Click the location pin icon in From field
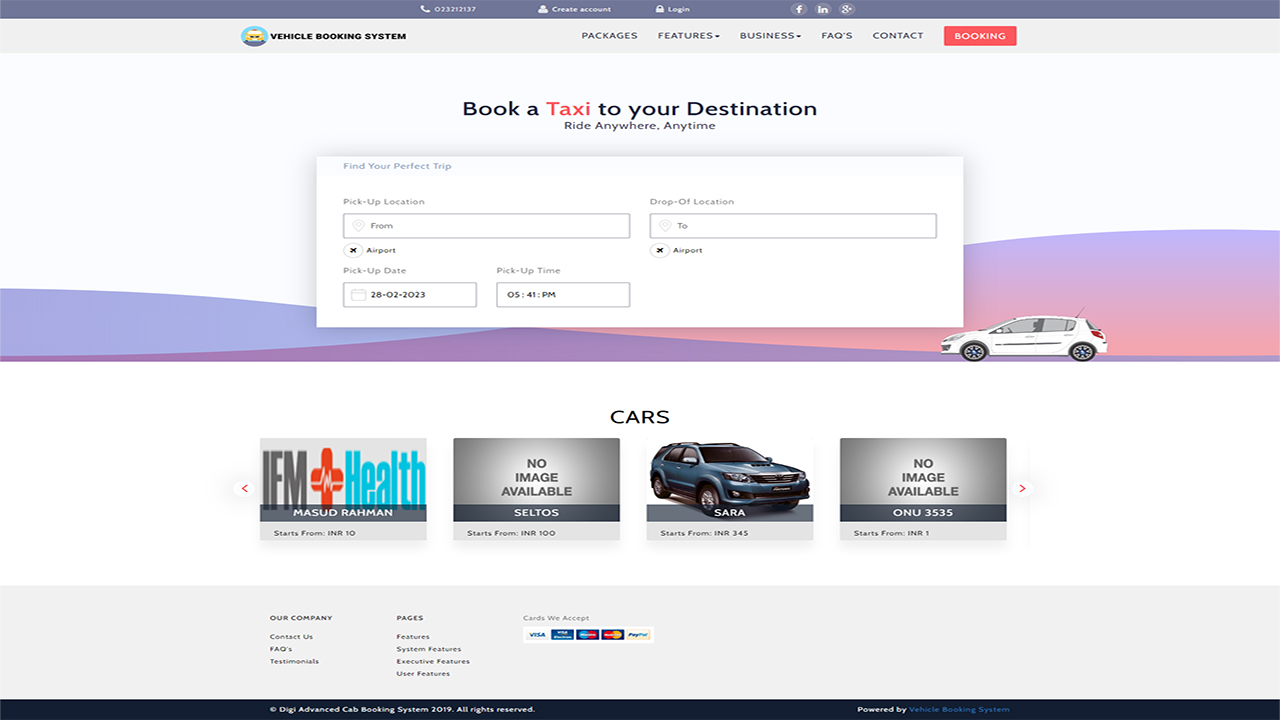1280x720 pixels. coord(360,225)
